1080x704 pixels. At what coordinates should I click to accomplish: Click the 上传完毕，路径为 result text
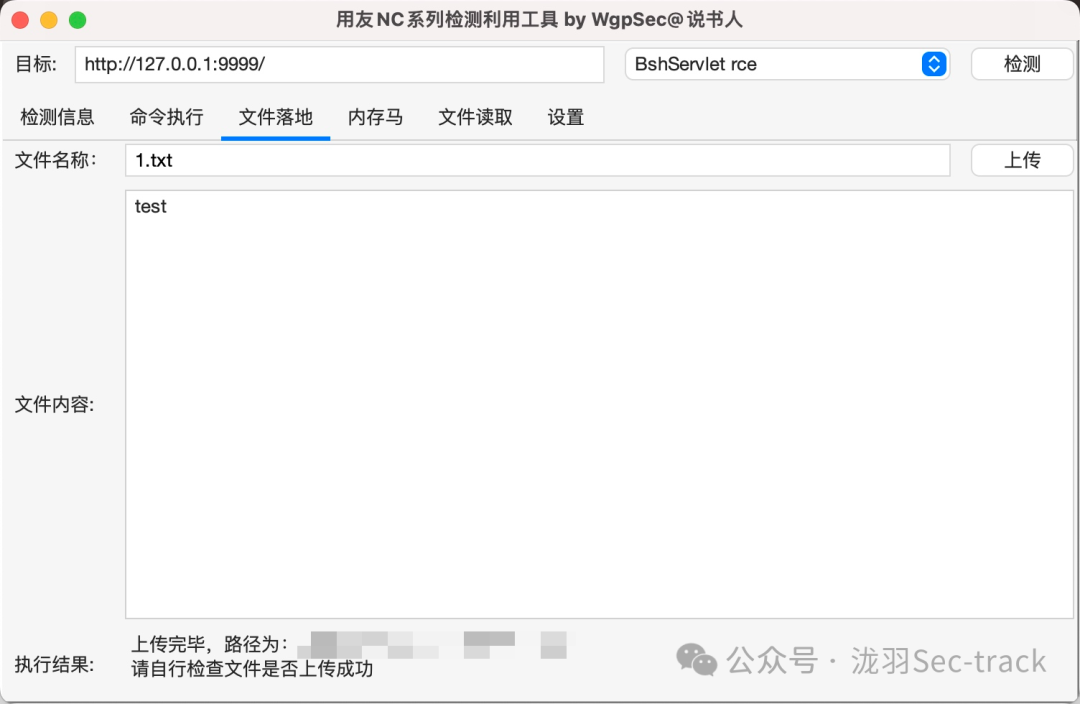pyautogui.click(x=209, y=644)
